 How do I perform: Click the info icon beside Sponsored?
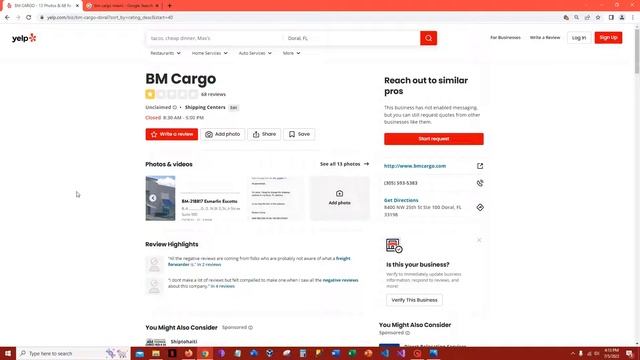(x=250, y=327)
